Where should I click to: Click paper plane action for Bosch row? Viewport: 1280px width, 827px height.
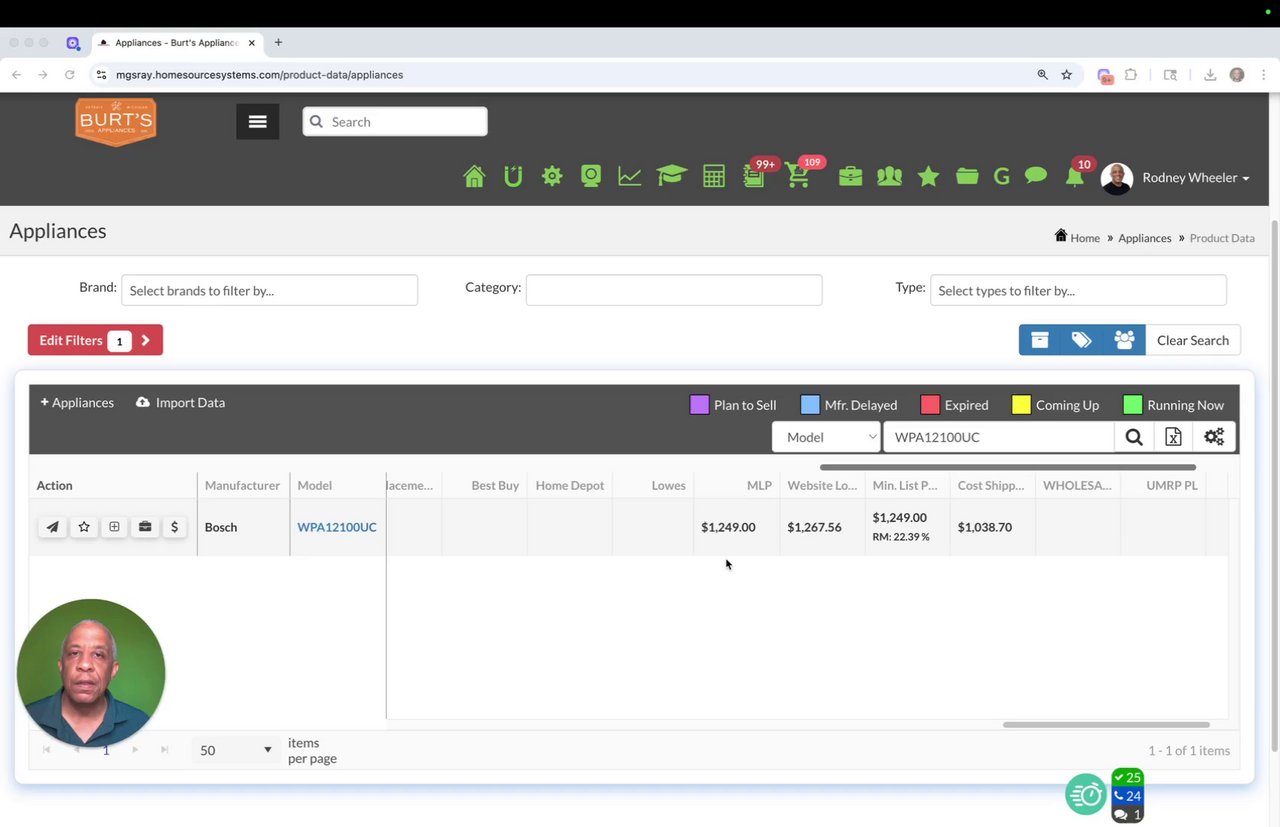(x=53, y=527)
